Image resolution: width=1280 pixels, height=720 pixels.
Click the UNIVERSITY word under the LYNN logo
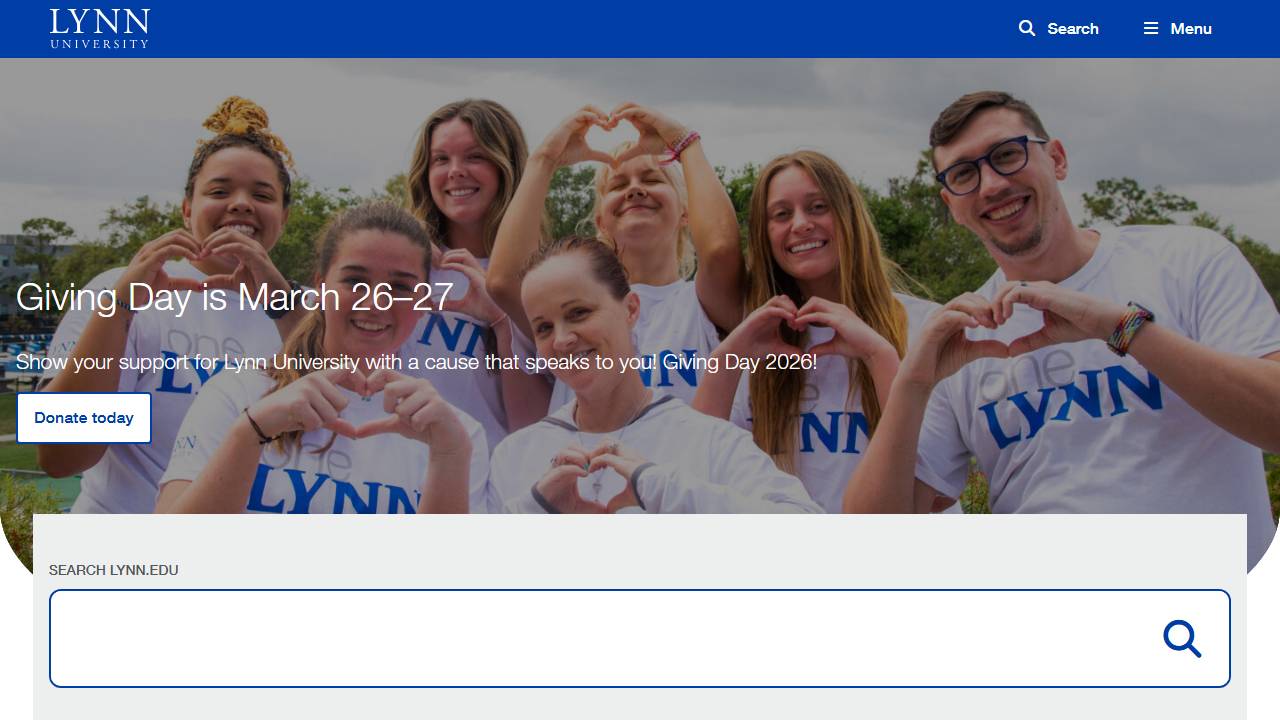(100, 43)
